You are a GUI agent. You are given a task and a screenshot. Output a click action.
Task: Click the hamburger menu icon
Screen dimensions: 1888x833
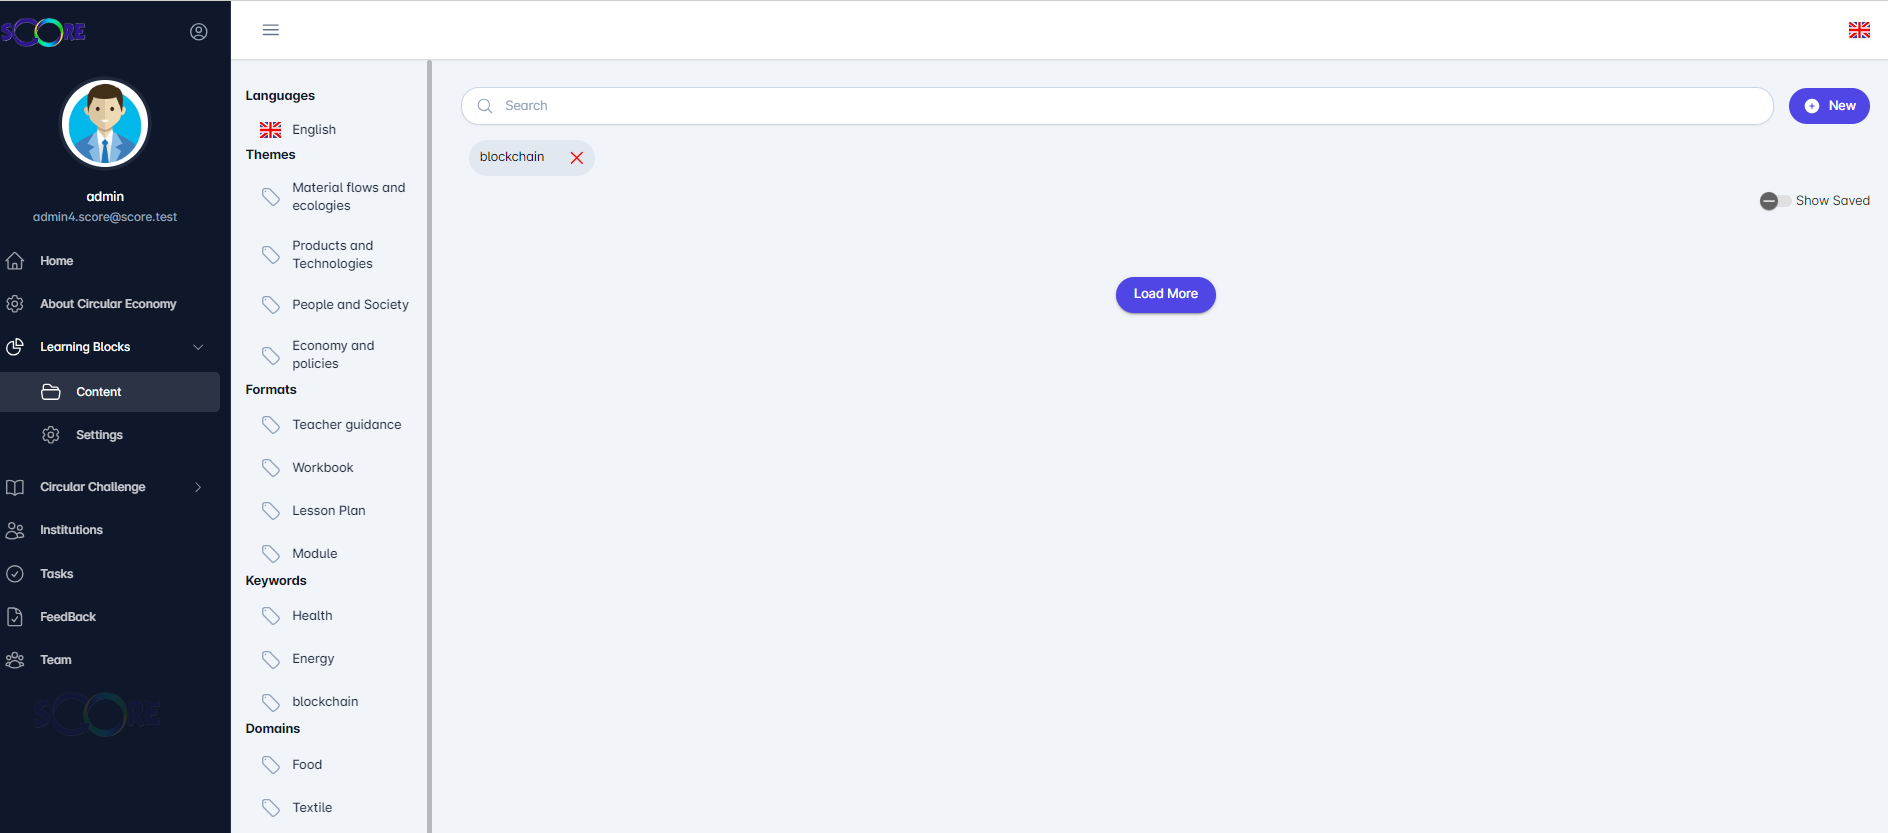[270, 30]
